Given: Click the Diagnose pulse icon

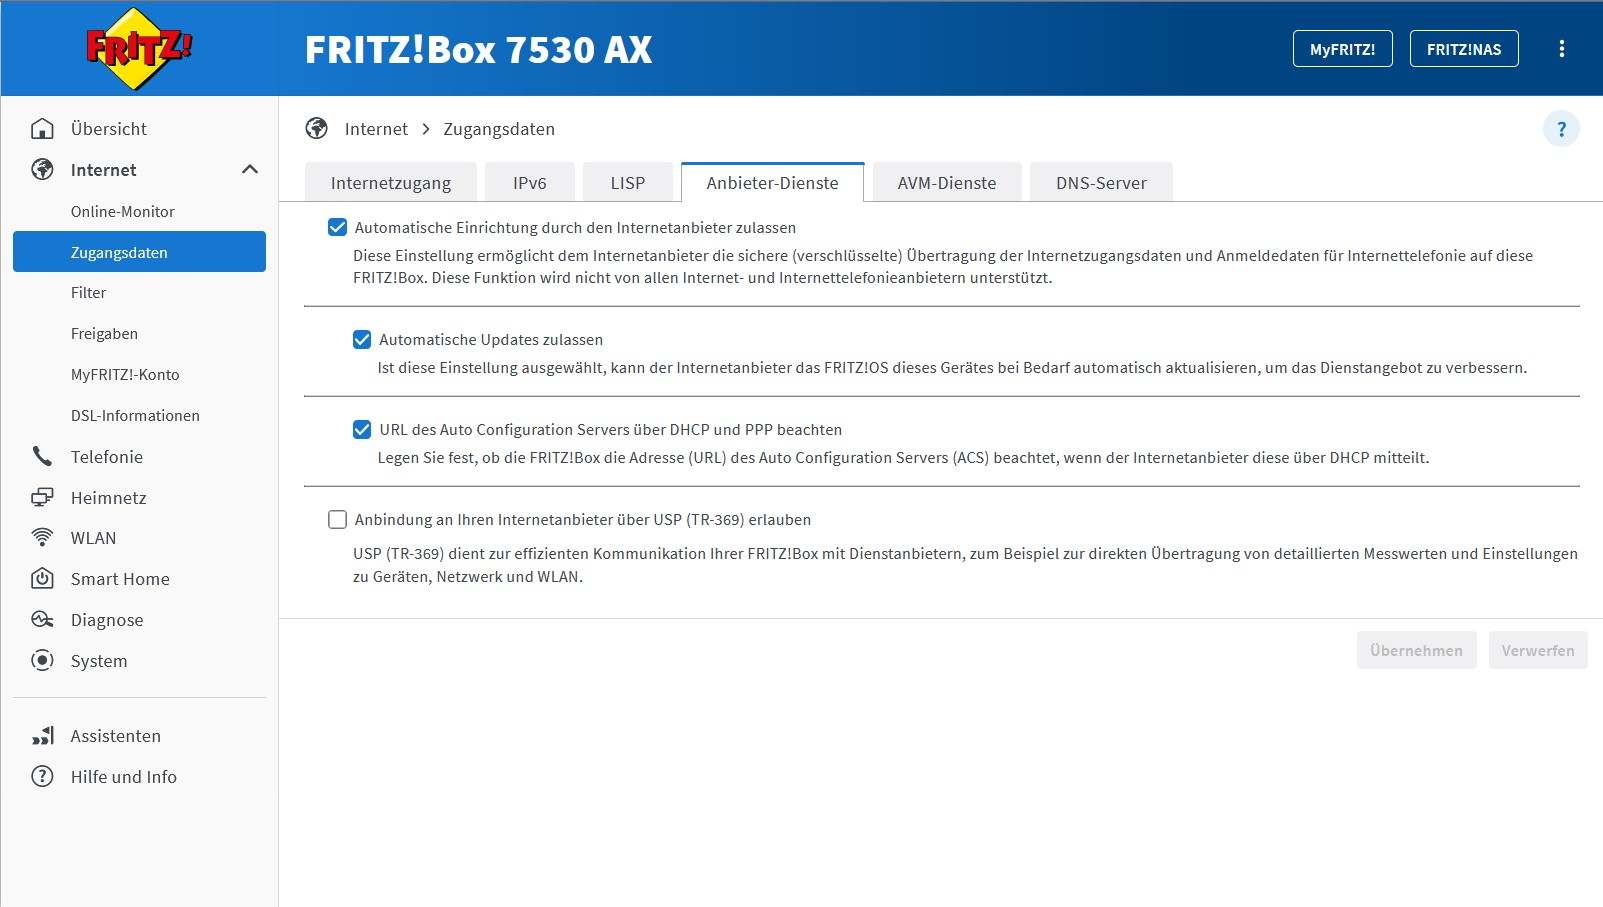Looking at the screenshot, I should pyautogui.click(x=42, y=620).
